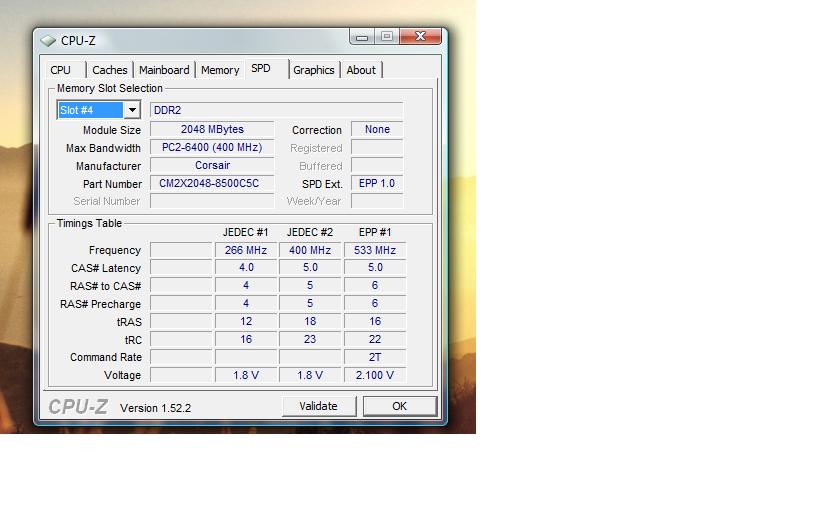The width and height of the screenshot is (840, 525).
Task: Click the 533 MHz frequency cell
Action: tap(375, 250)
